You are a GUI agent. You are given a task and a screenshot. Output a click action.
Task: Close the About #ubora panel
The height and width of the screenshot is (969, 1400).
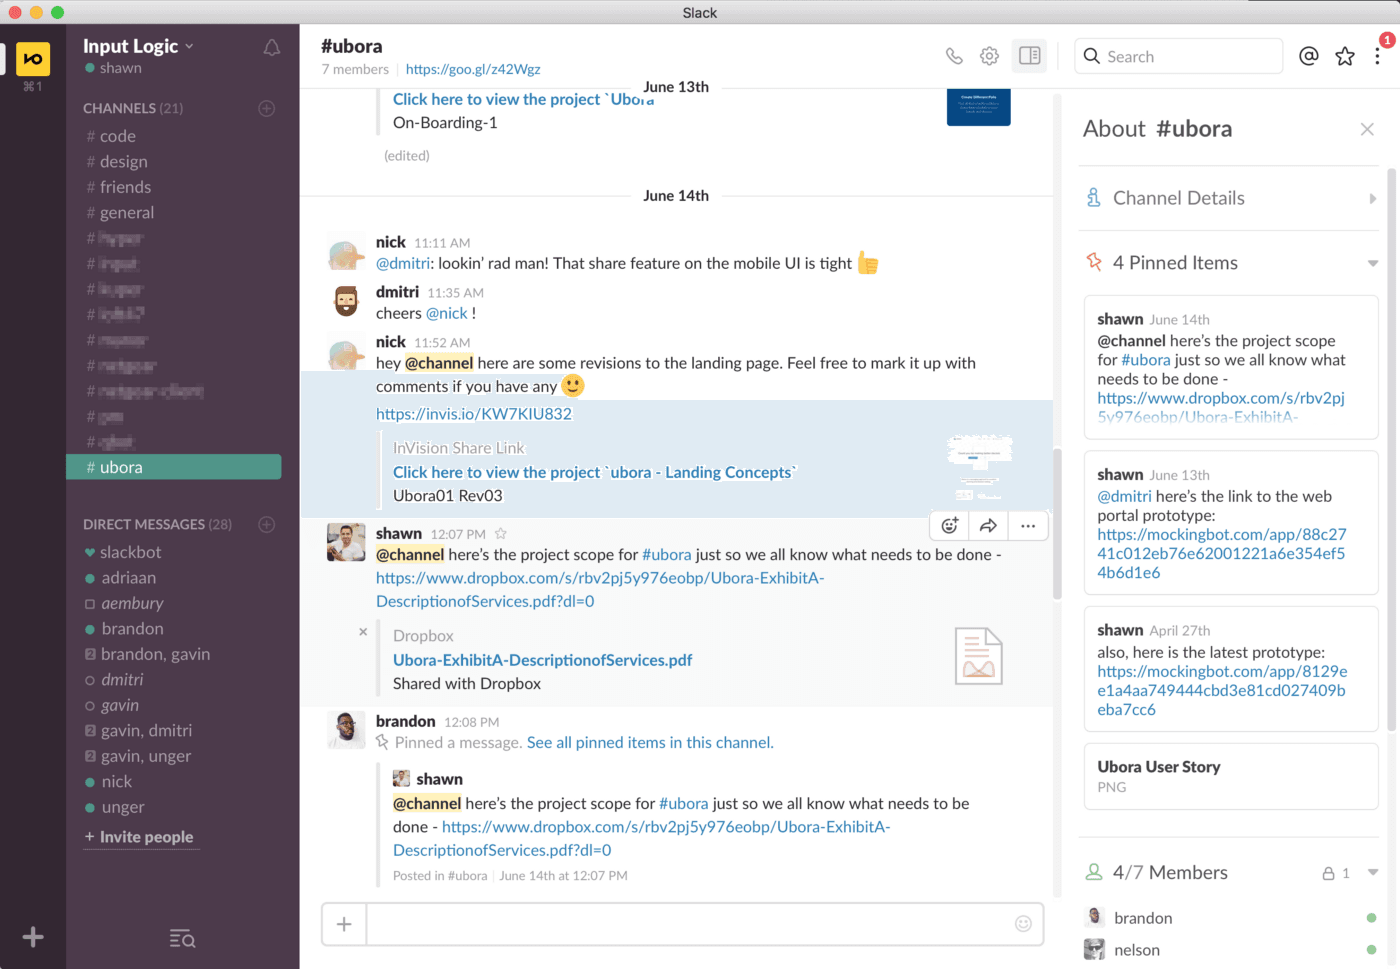pos(1367,129)
